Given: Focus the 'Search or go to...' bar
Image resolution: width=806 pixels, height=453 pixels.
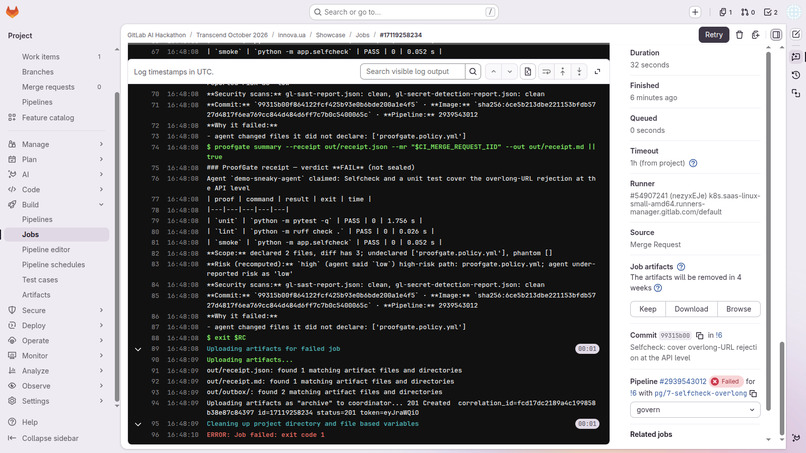Looking at the screenshot, I should [x=404, y=12].
